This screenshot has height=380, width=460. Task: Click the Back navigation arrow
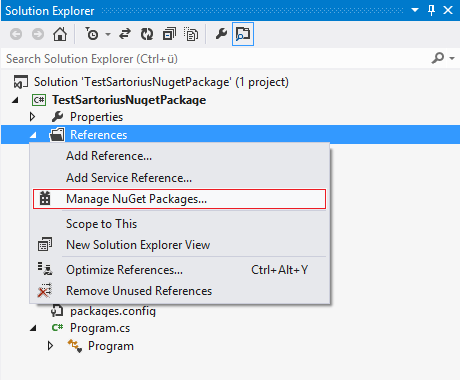pos(16,34)
